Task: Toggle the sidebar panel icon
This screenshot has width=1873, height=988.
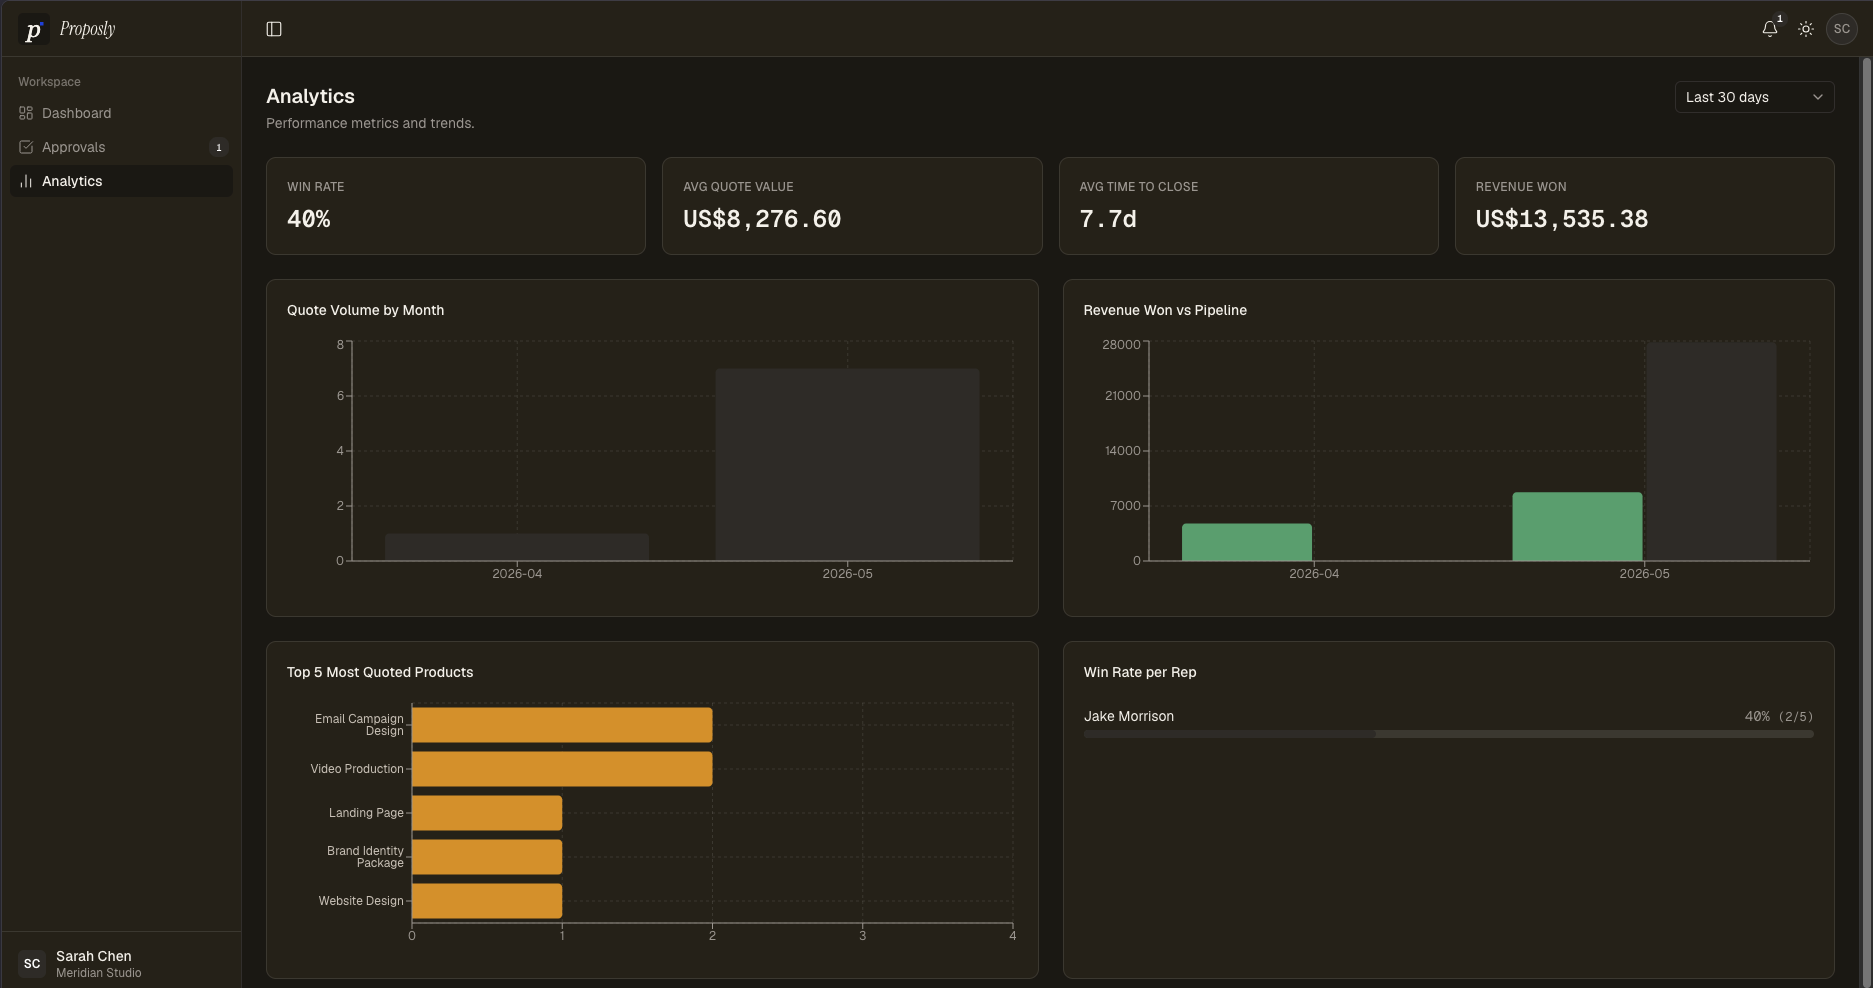Action: (x=274, y=29)
